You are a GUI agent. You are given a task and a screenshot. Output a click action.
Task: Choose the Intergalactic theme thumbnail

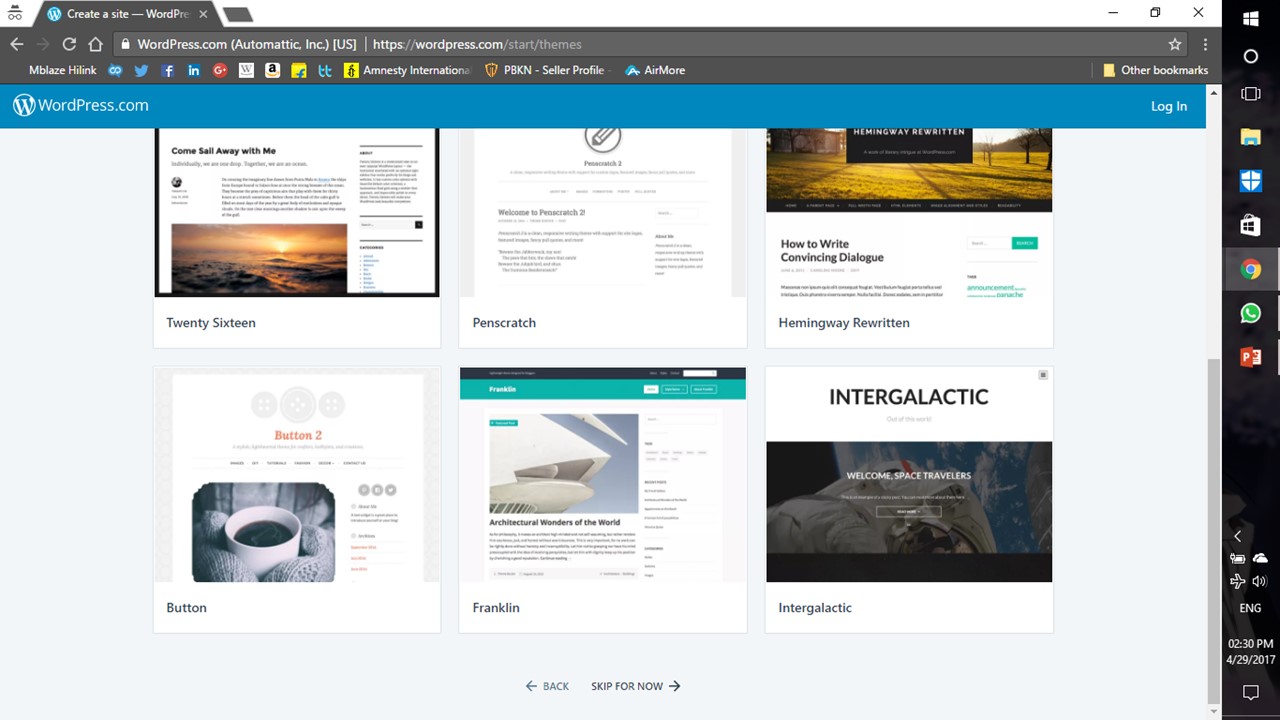point(908,475)
